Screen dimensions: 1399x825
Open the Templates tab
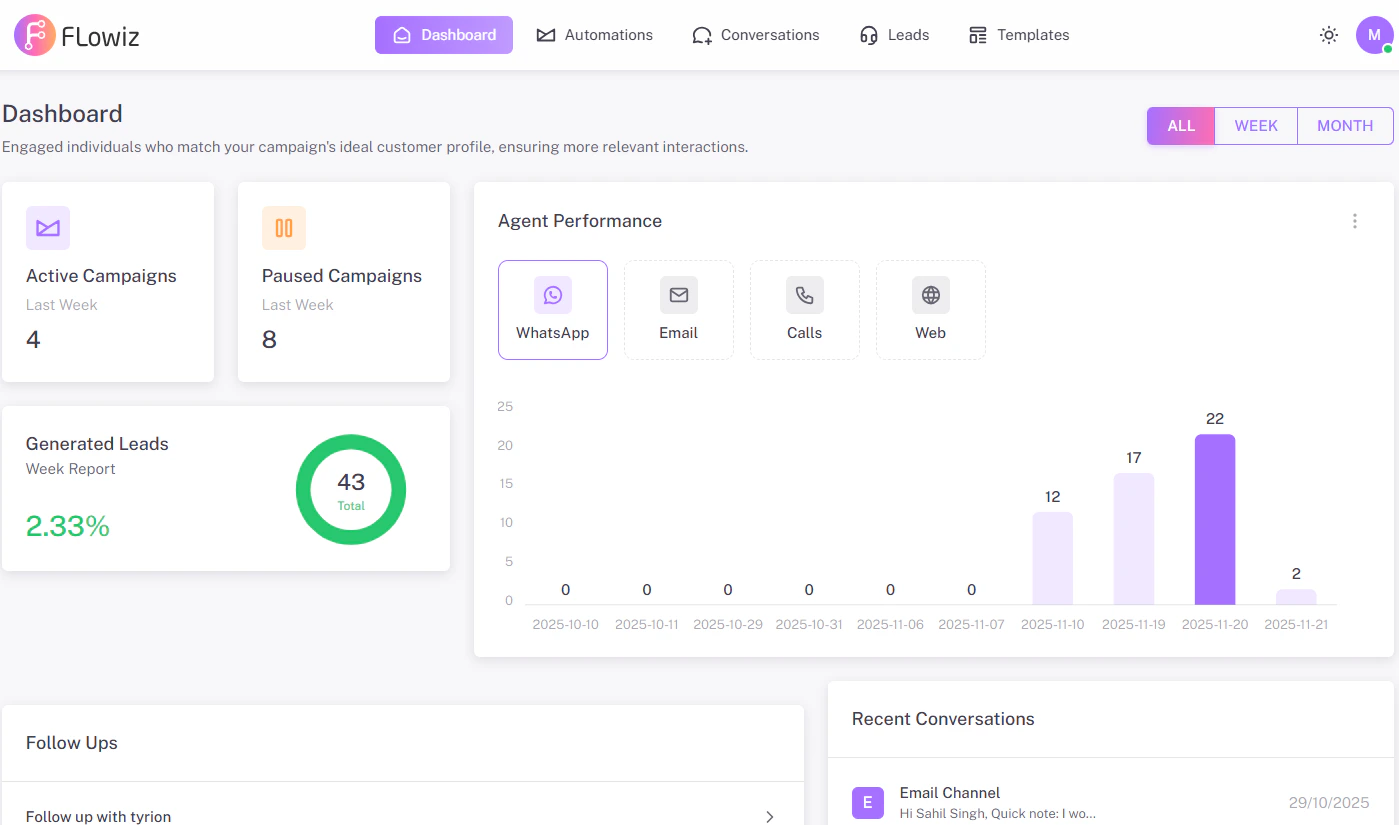coord(1019,35)
